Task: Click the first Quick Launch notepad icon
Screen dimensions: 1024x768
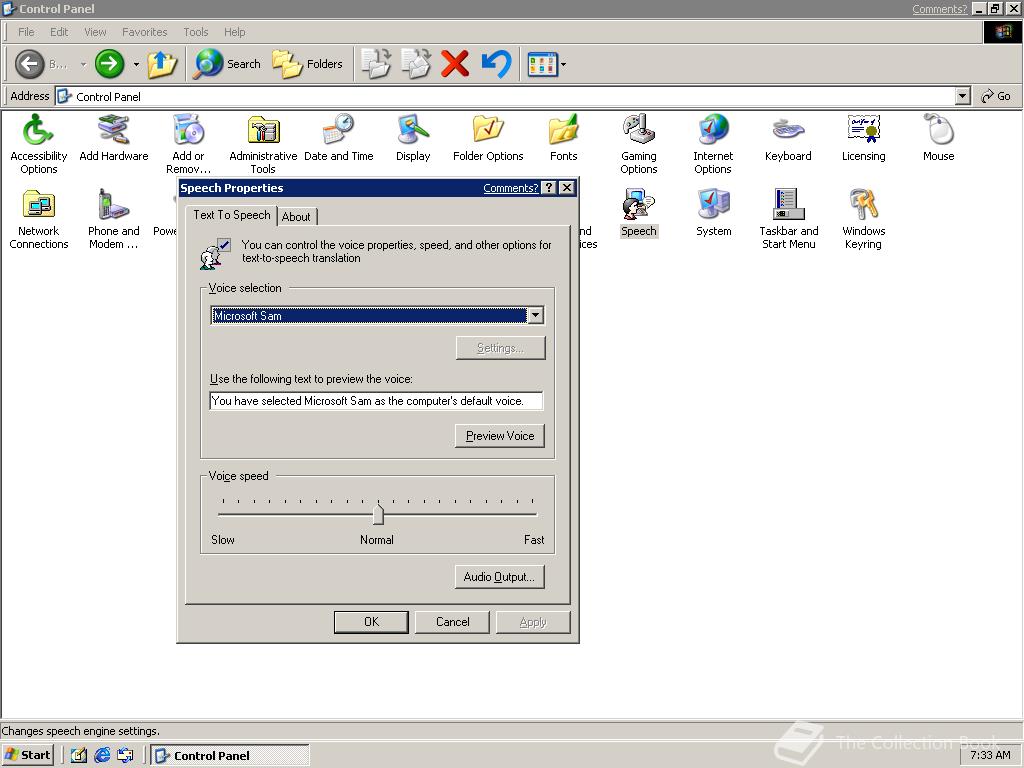Action: pyautogui.click(x=79, y=756)
